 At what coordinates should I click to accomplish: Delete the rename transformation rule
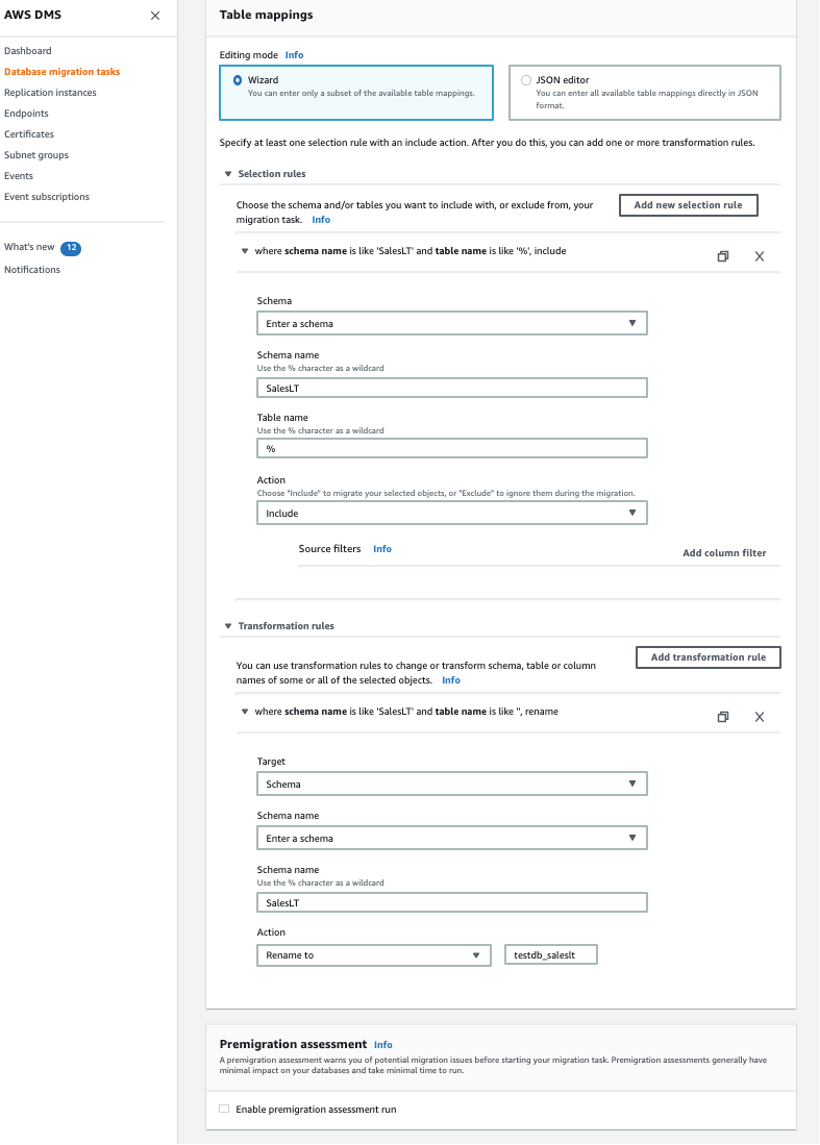tap(759, 716)
